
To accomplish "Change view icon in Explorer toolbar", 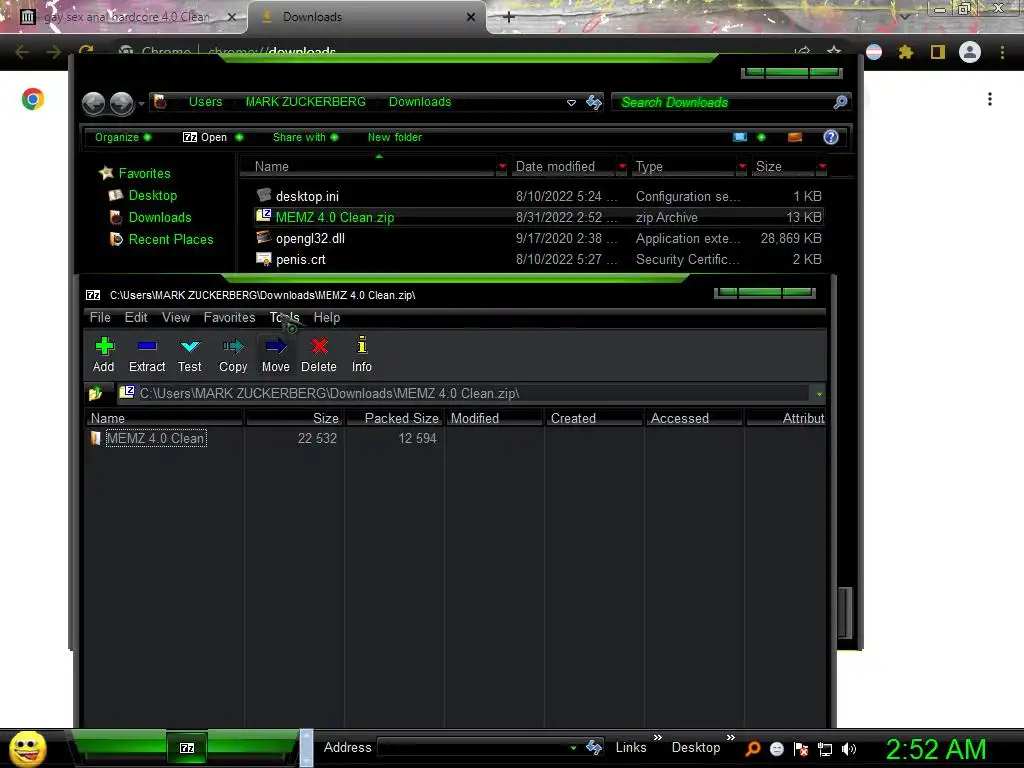I will (x=740, y=137).
